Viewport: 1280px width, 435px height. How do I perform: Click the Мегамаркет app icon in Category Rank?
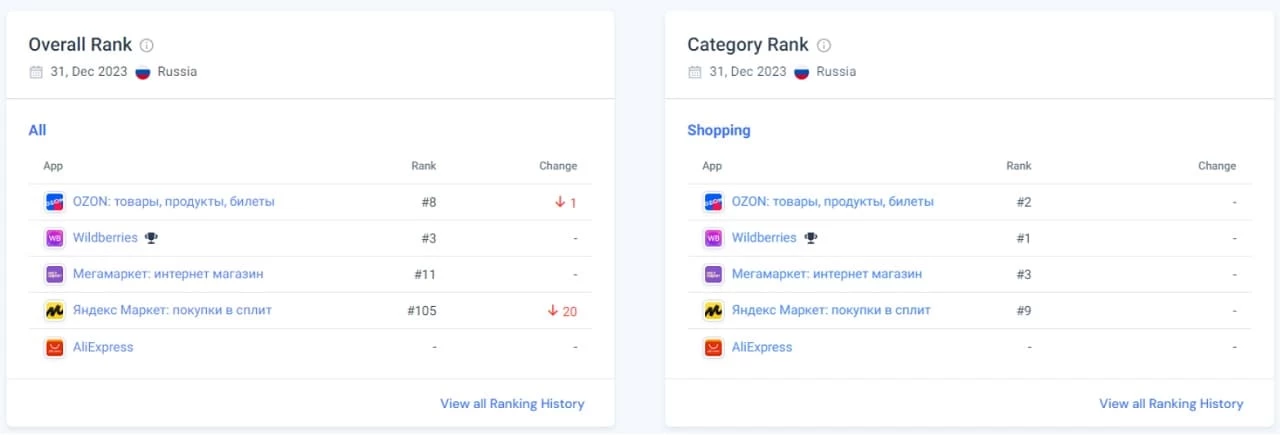pos(713,275)
